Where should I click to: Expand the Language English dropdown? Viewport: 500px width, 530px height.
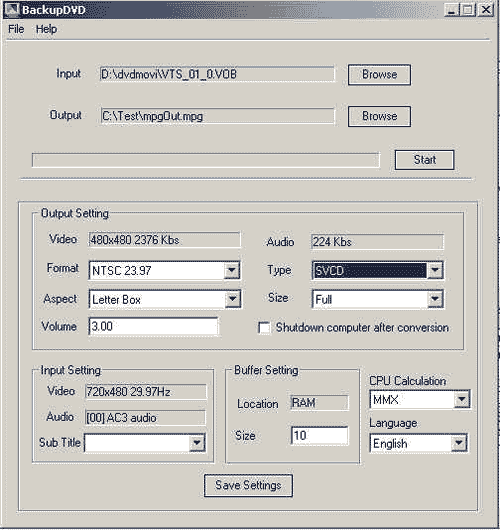pyautogui.click(x=459, y=443)
